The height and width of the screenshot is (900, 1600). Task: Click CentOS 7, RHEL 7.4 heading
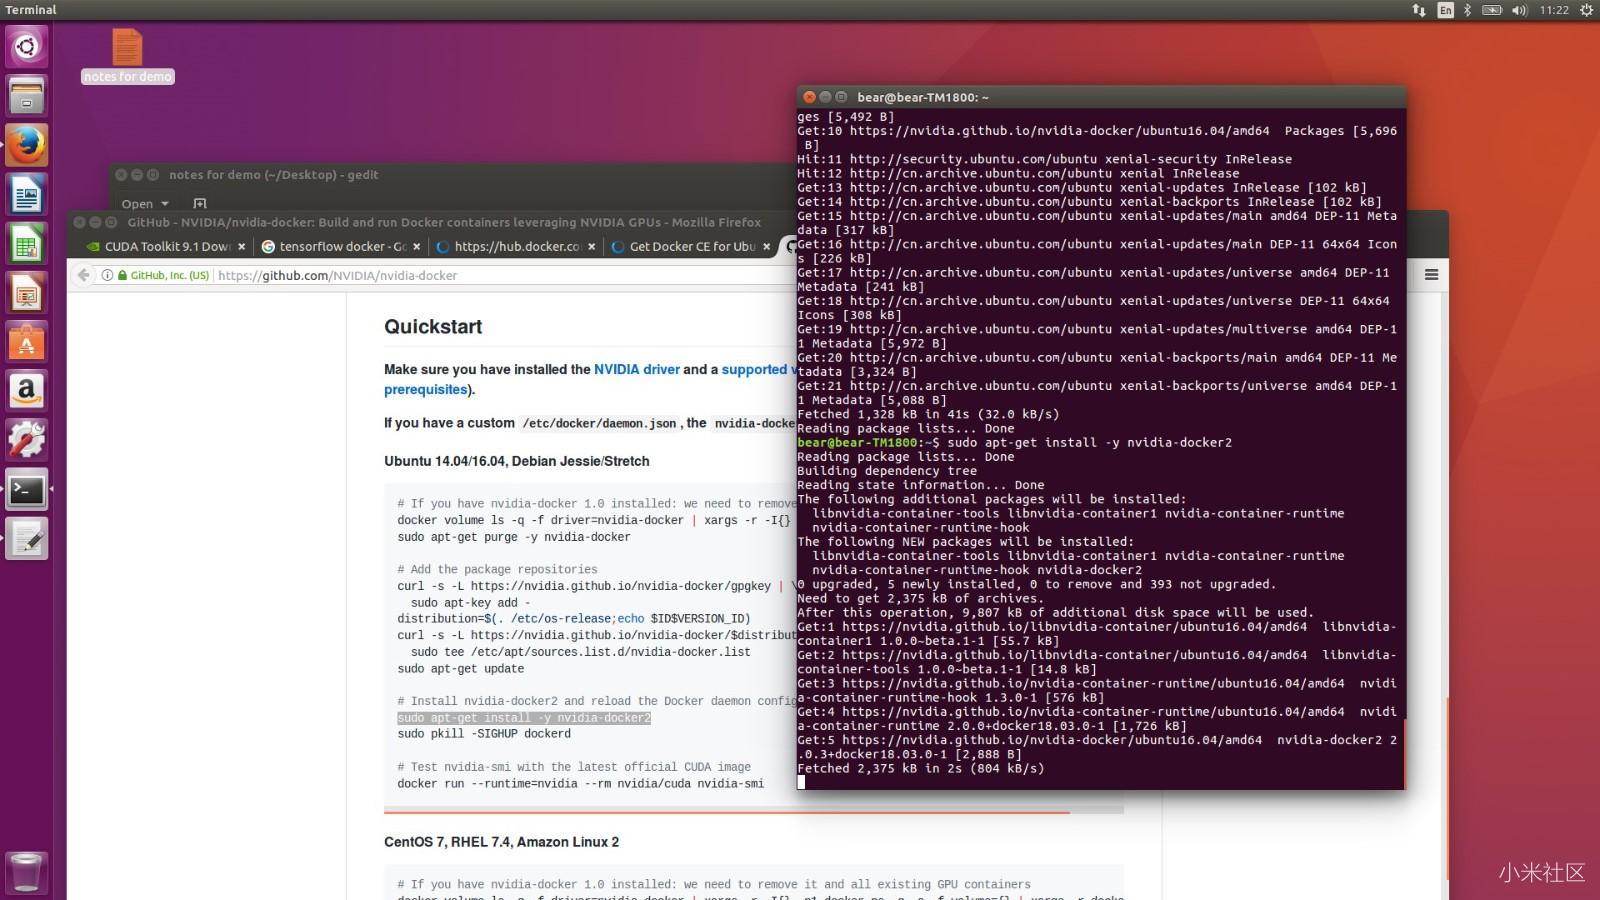pyautogui.click(x=501, y=842)
